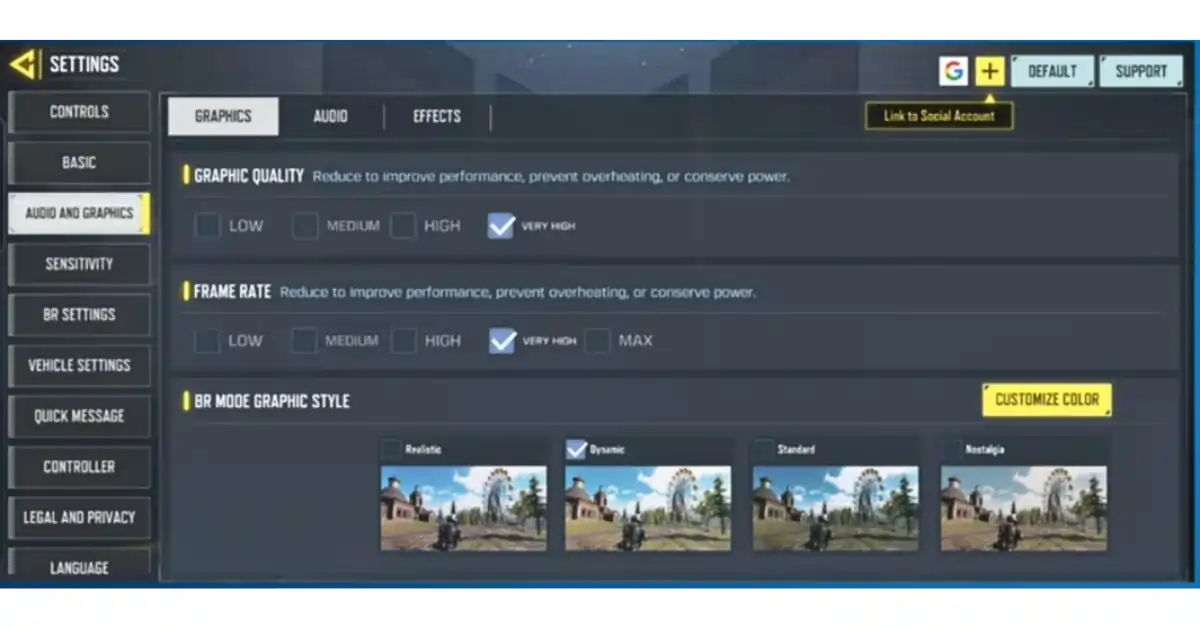The image size is (1200, 628).
Task: Click the CUSTOMIZE COLOR button
Action: [x=1047, y=399]
